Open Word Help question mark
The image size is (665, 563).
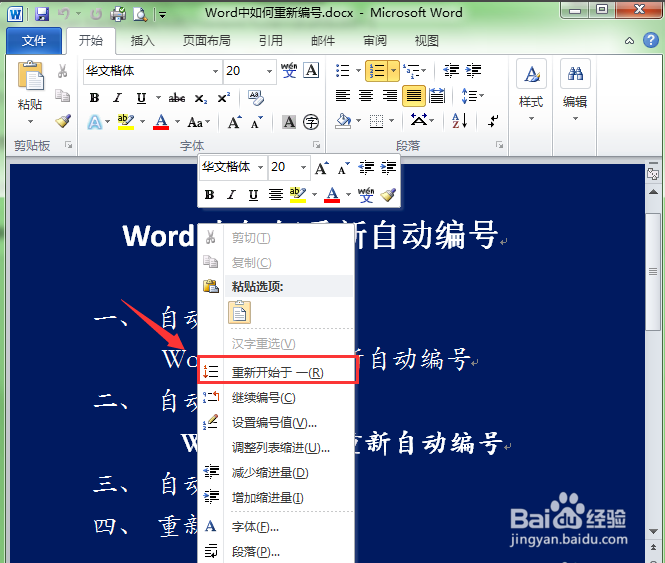tap(651, 41)
